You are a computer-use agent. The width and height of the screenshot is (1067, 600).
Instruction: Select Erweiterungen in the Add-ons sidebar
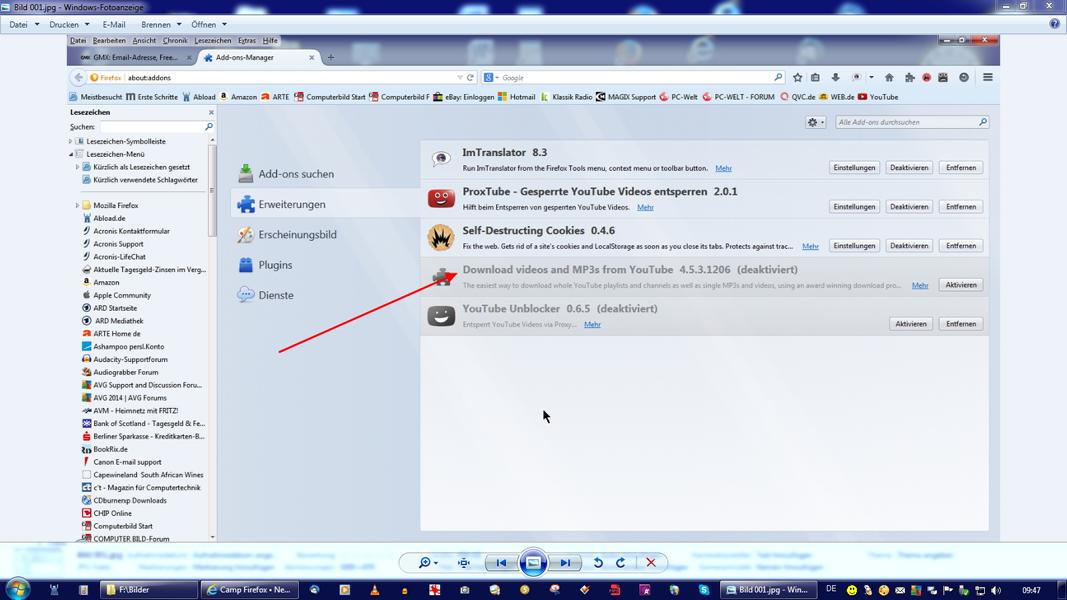point(291,204)
